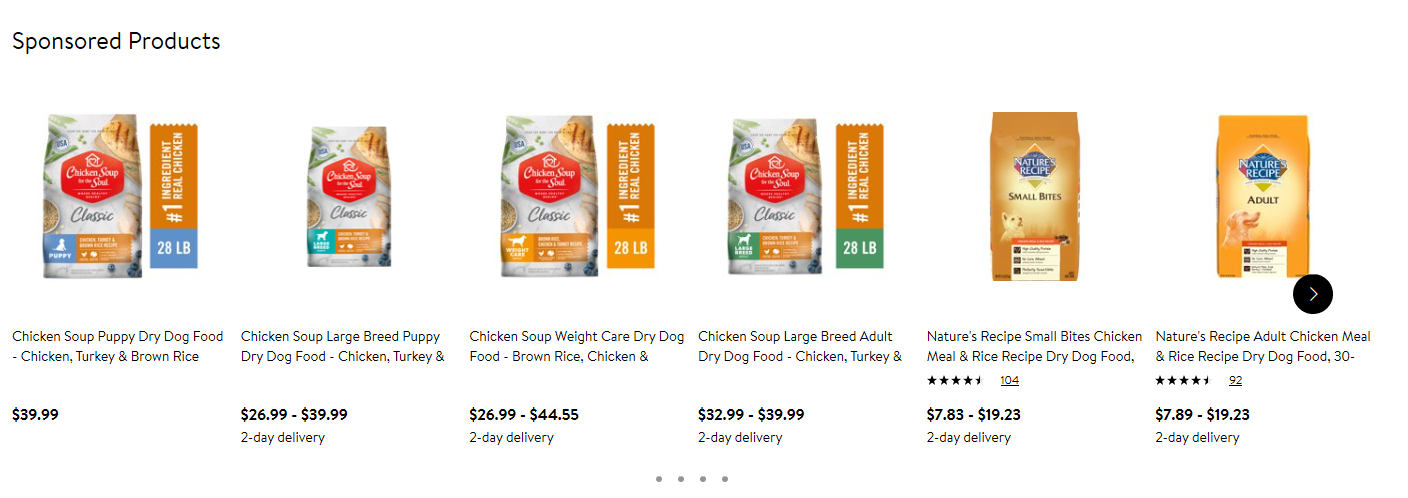1408x498 pixels.
Task: Open Chicken Soup Puppy Dry Dog Food image
Action: 119,196
